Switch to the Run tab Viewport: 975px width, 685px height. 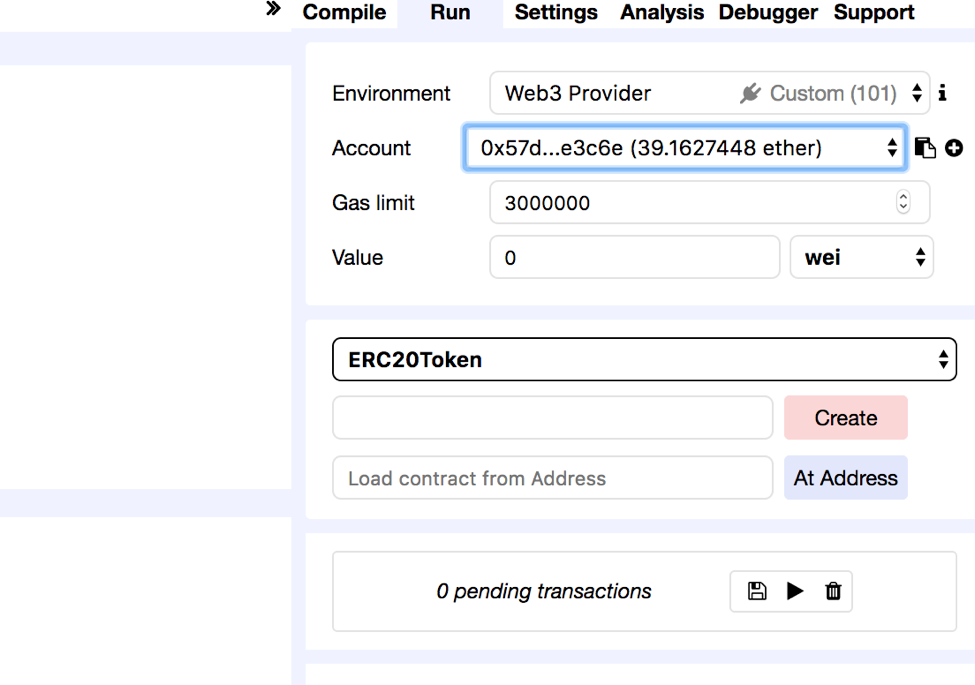(450, 12)
